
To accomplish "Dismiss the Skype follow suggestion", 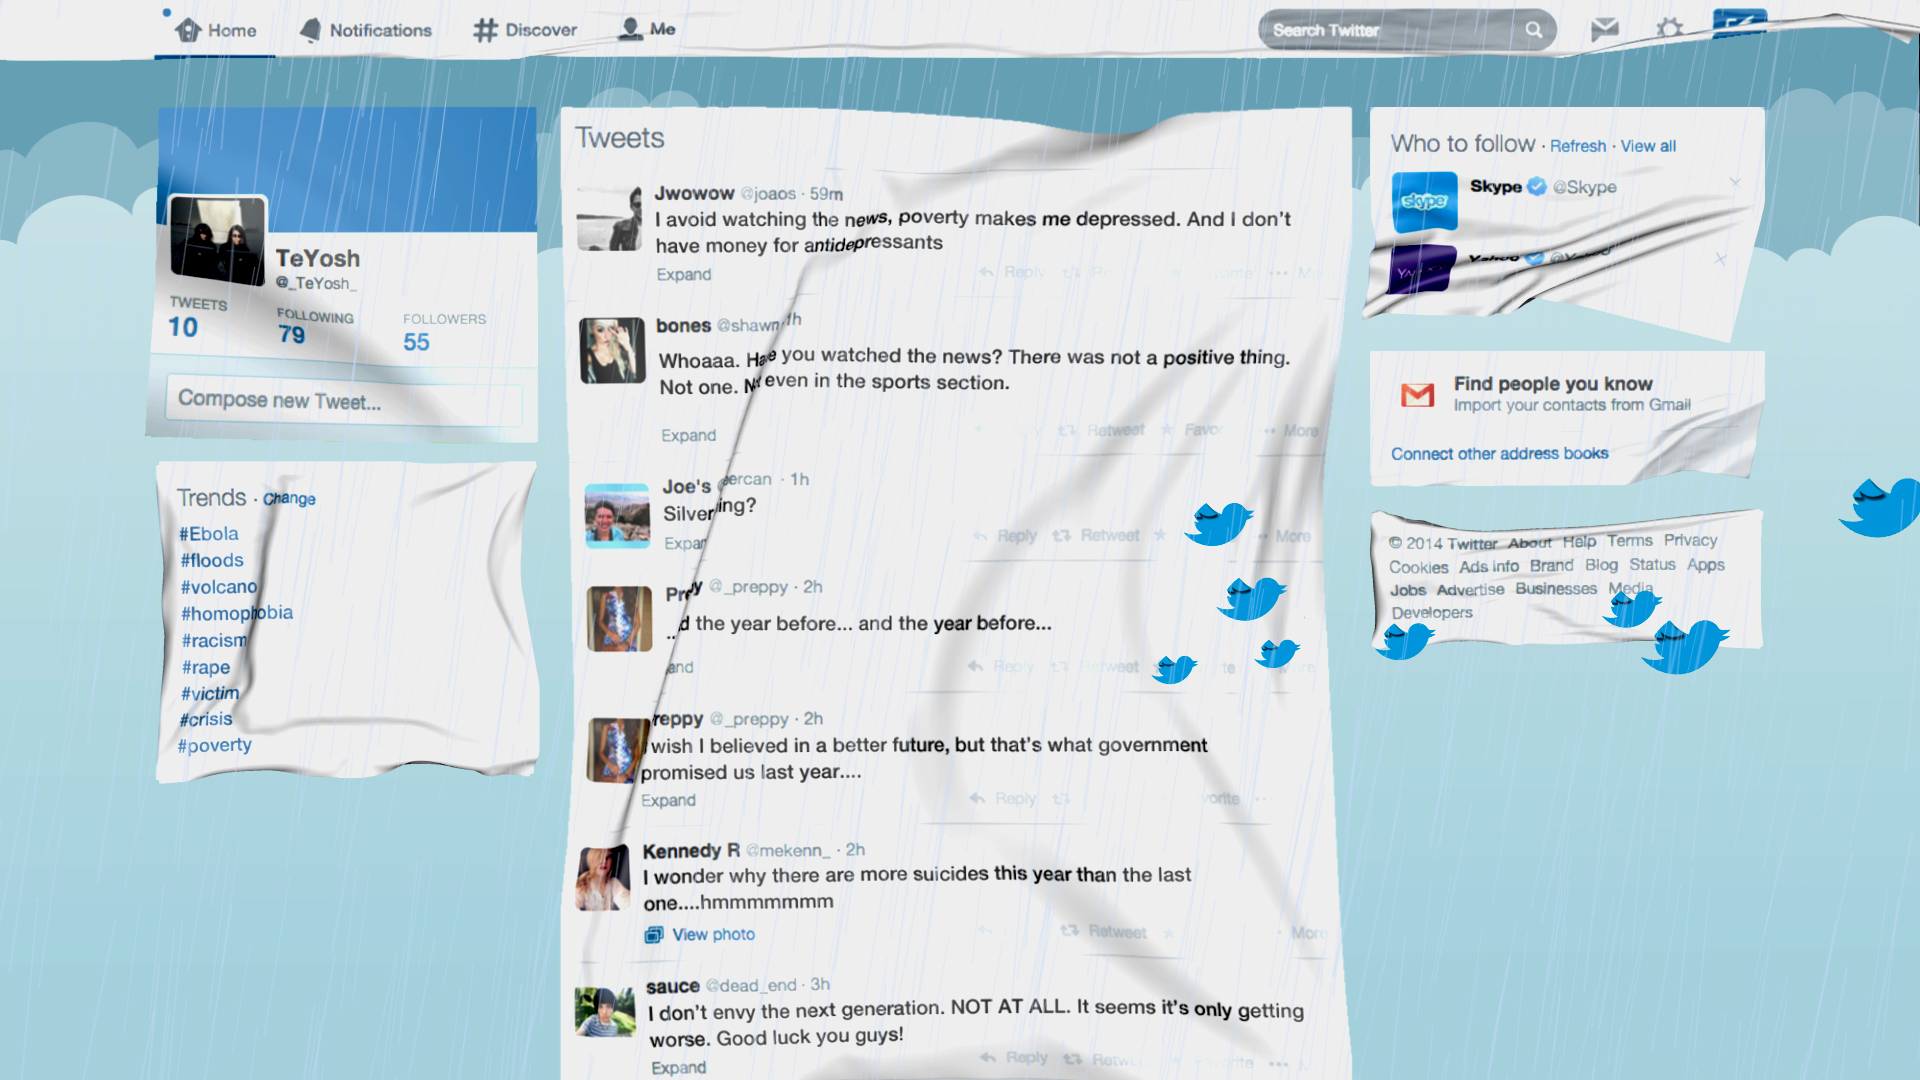I will pos(1735,183).
